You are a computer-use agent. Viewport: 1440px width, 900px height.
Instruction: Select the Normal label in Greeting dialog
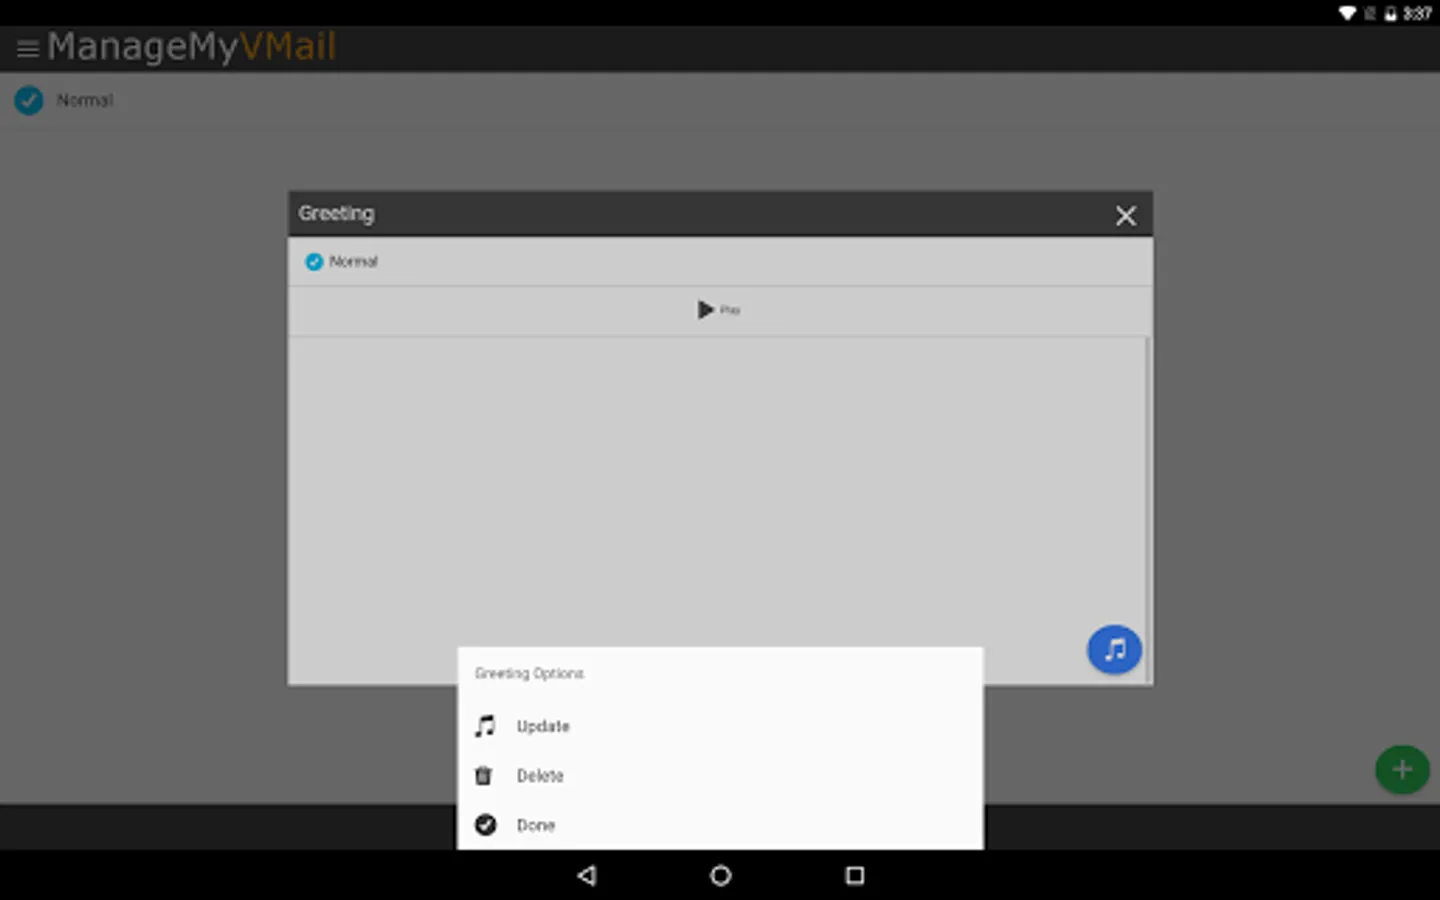point(354,261)
